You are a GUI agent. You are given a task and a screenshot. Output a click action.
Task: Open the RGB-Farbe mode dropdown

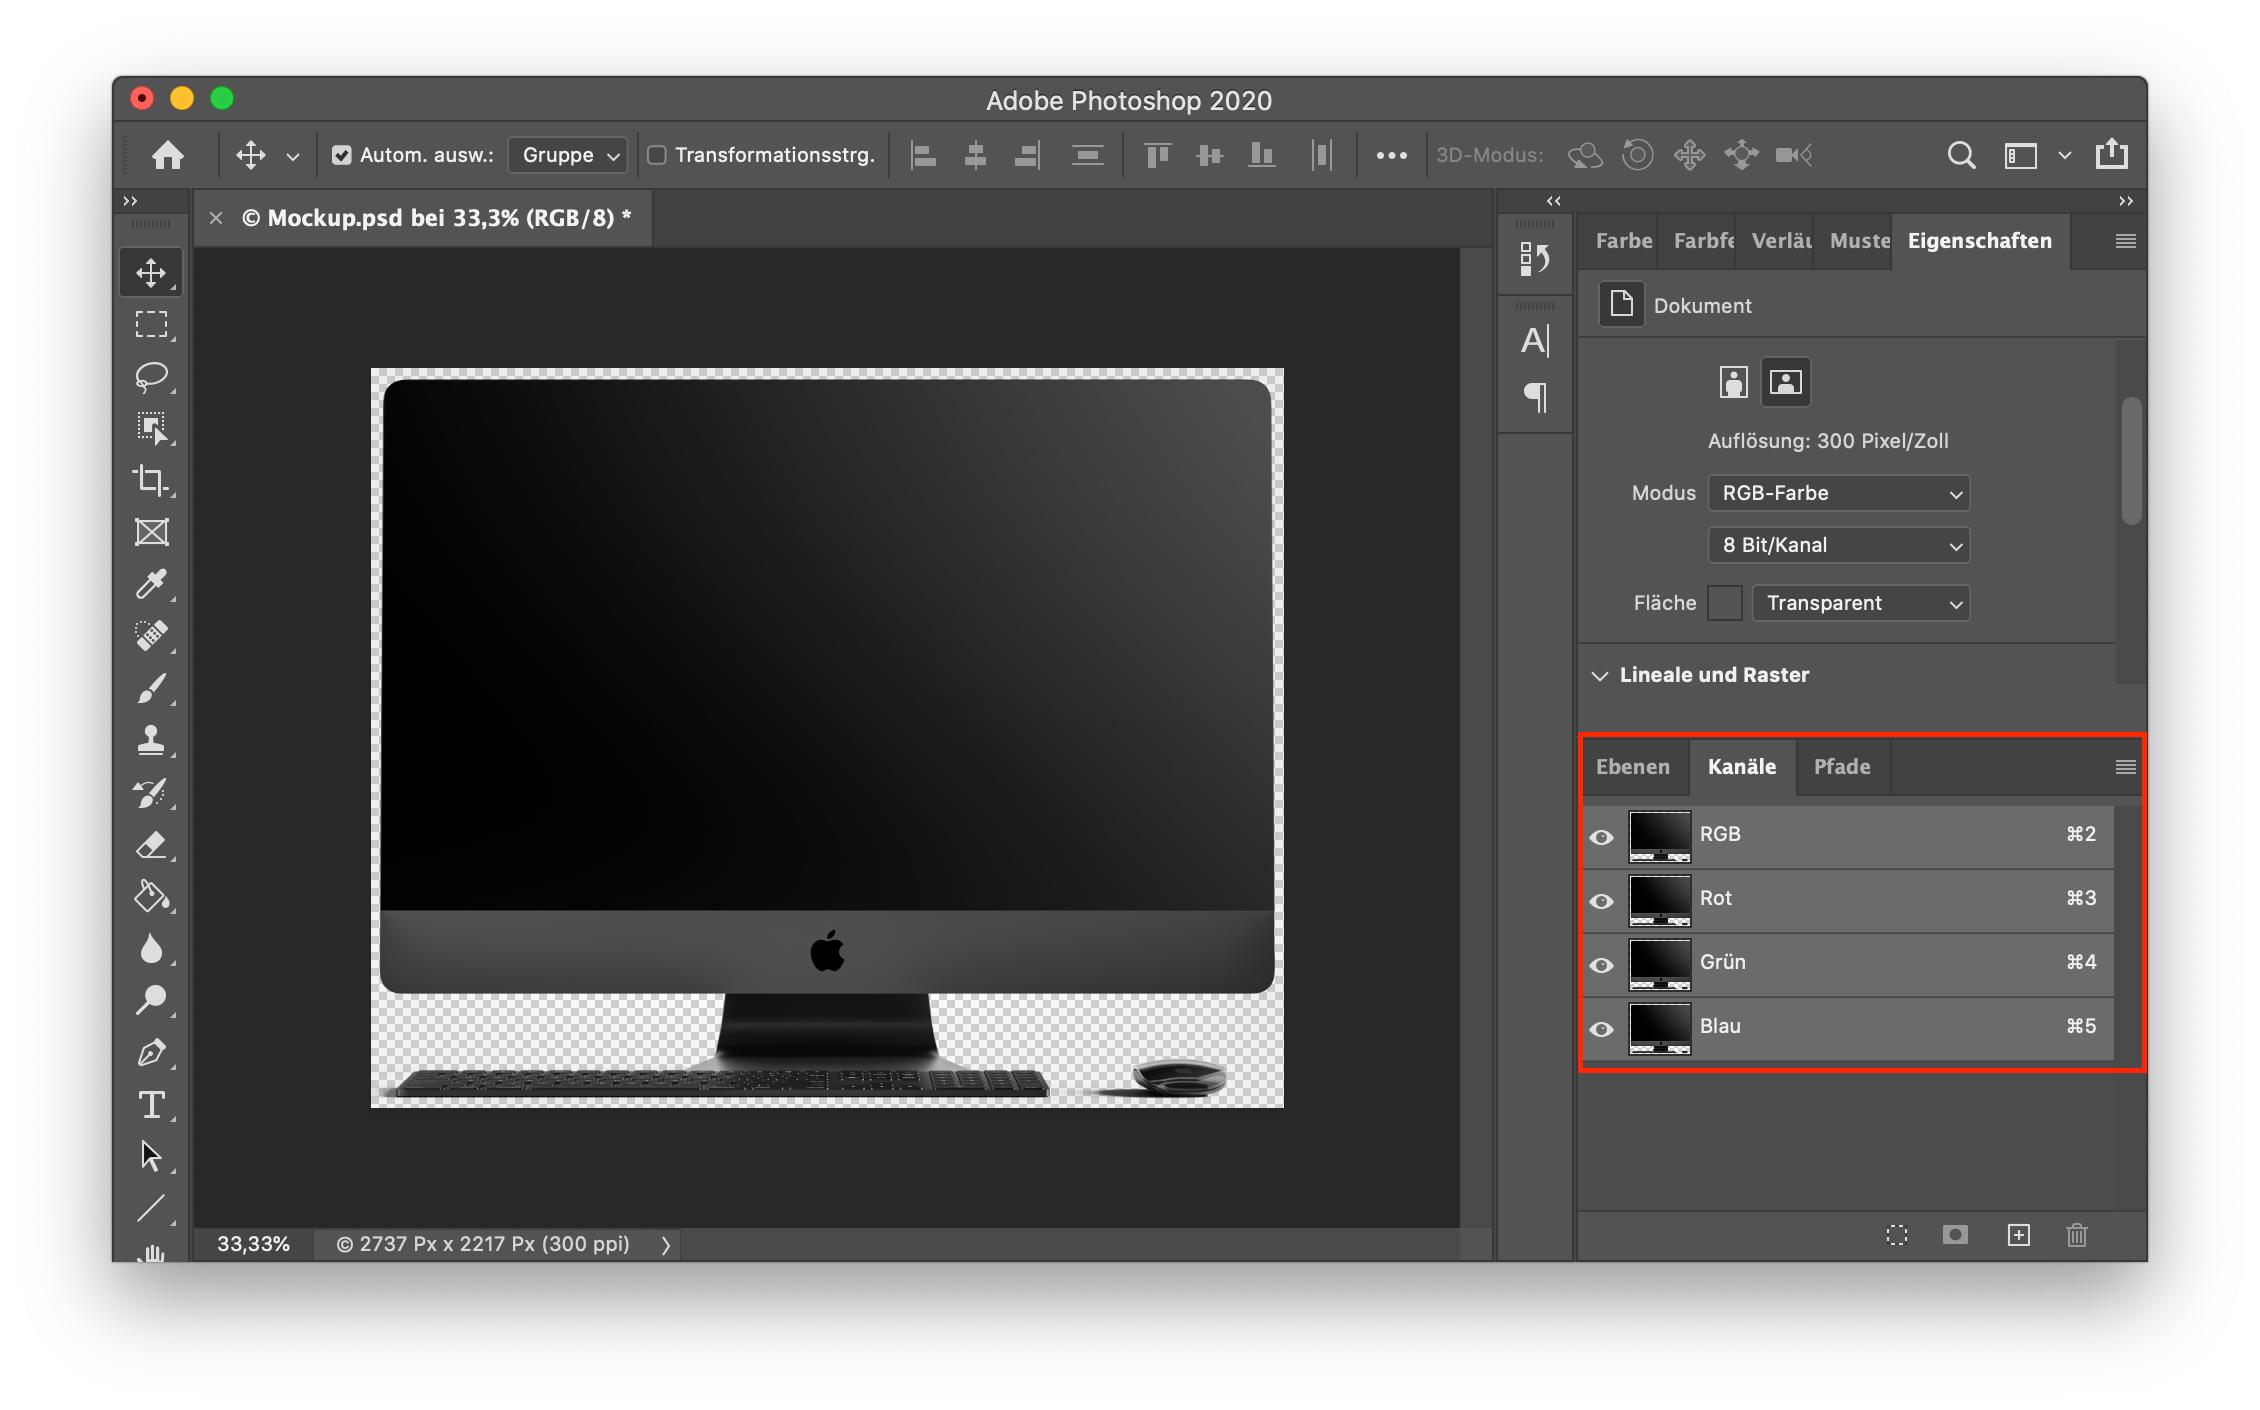pos(1838,492)
